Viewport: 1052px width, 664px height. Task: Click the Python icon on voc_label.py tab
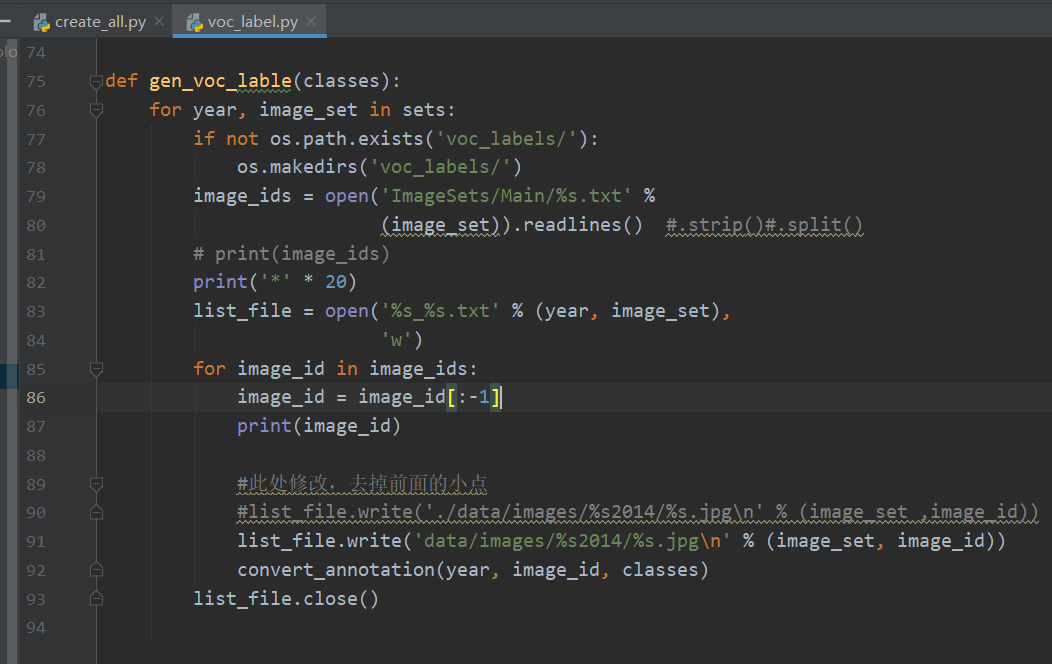tap(194, 20)
